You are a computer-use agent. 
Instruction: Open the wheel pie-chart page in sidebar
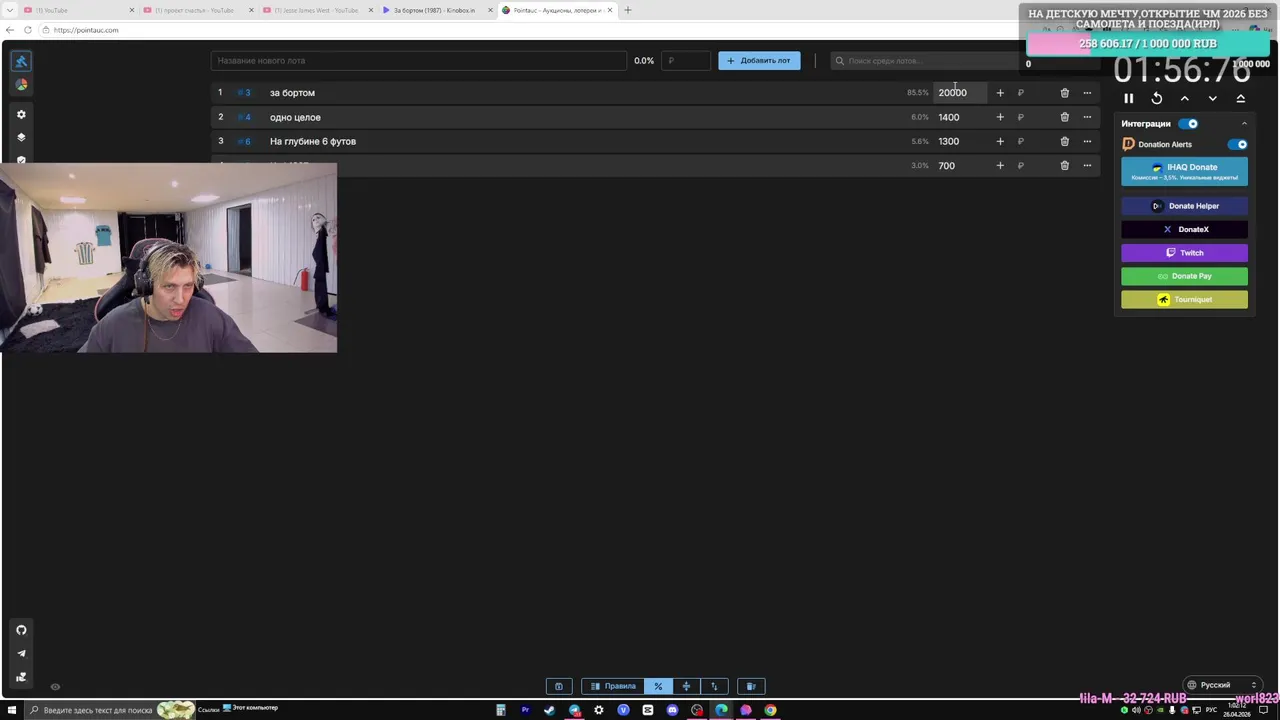(x=21, y=85)
